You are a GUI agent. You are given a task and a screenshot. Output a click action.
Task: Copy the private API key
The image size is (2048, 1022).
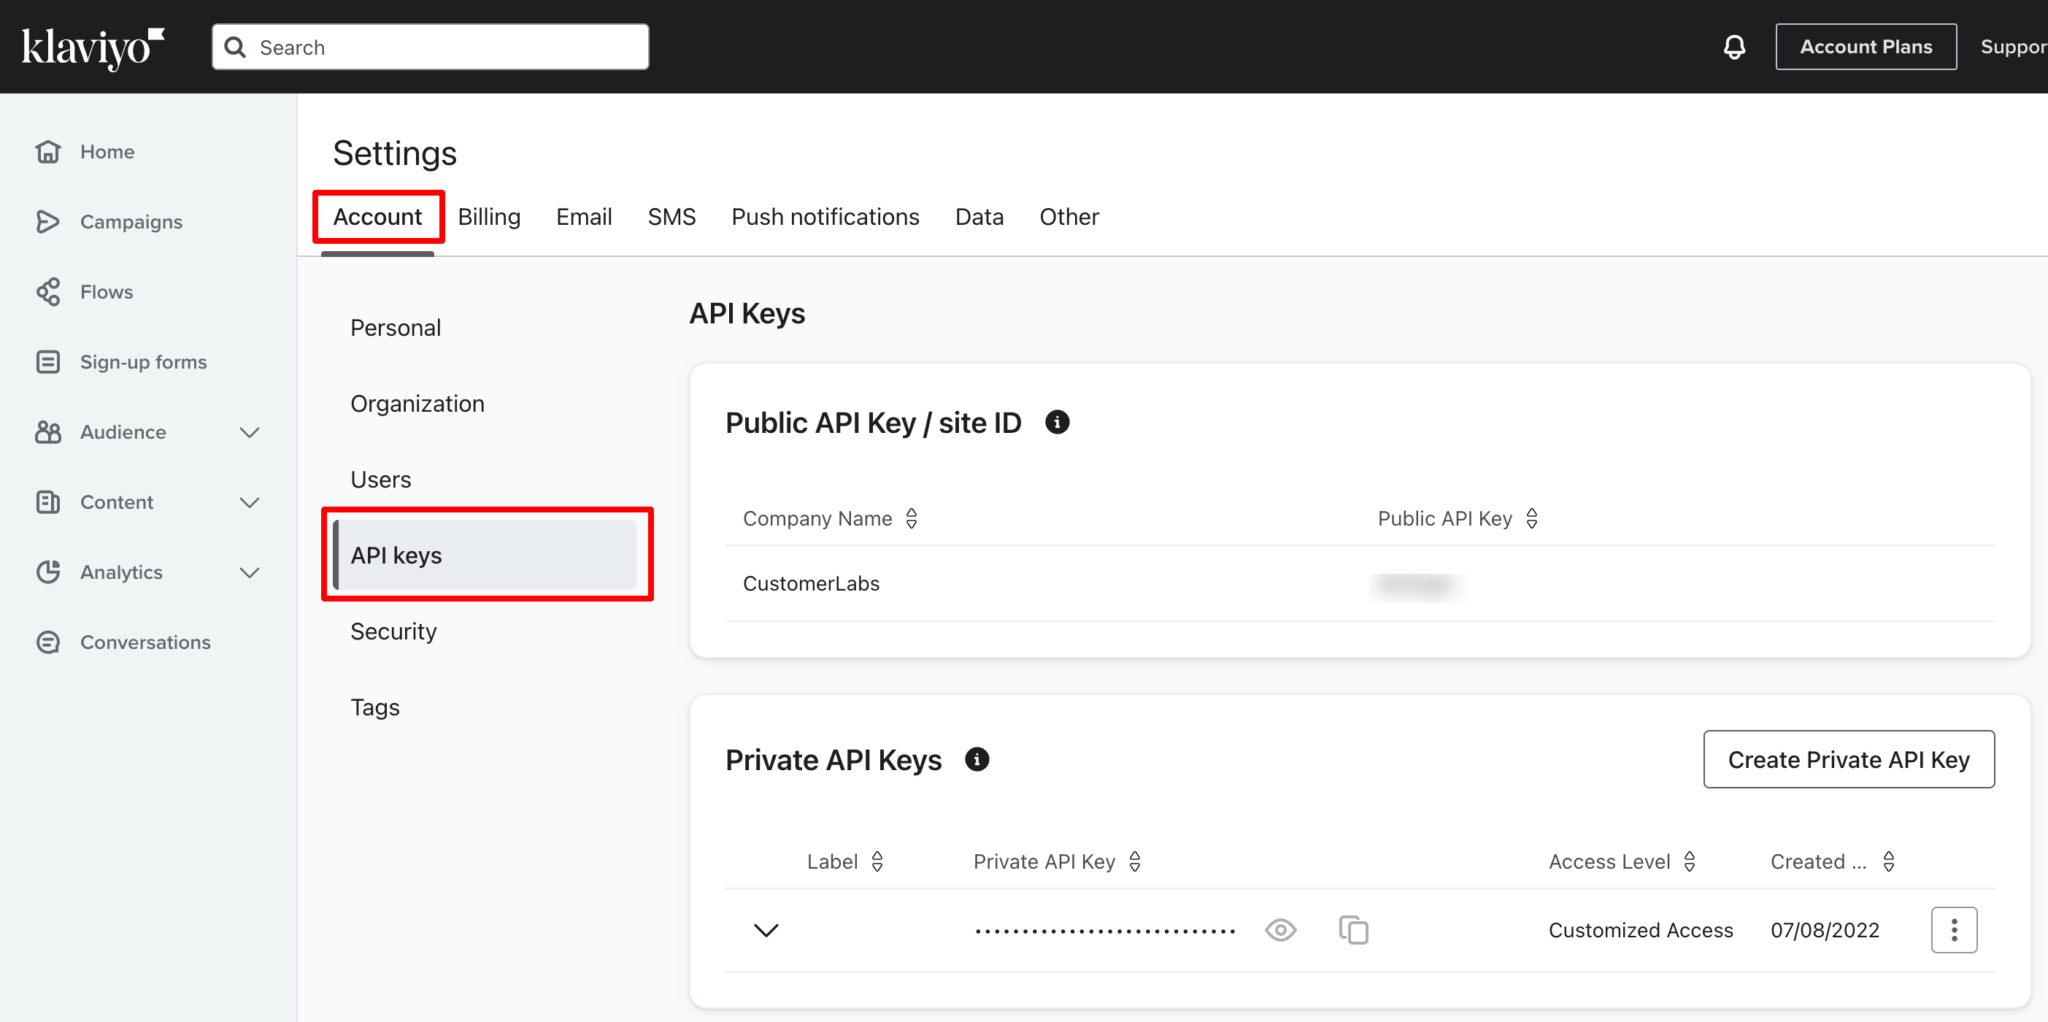tap(1354, 929)
